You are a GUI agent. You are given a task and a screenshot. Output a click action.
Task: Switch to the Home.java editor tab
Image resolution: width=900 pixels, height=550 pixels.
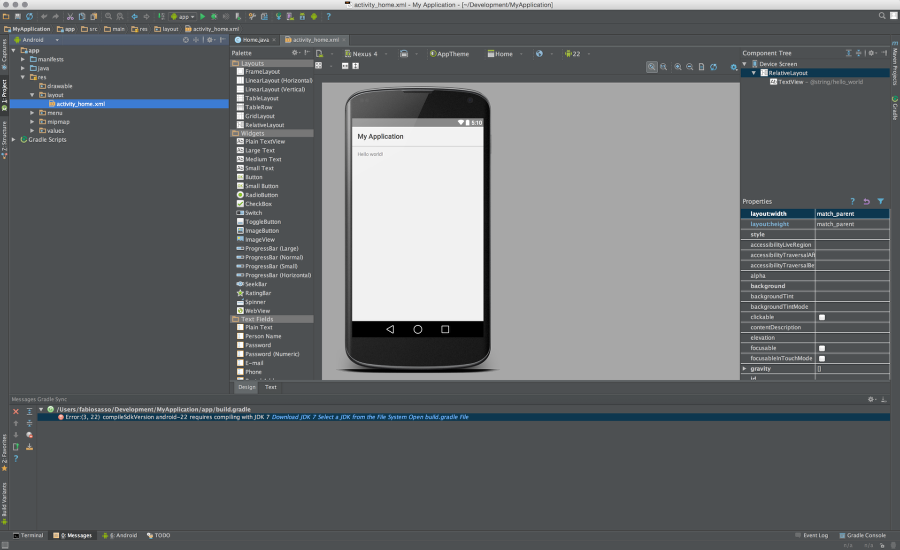255,40
